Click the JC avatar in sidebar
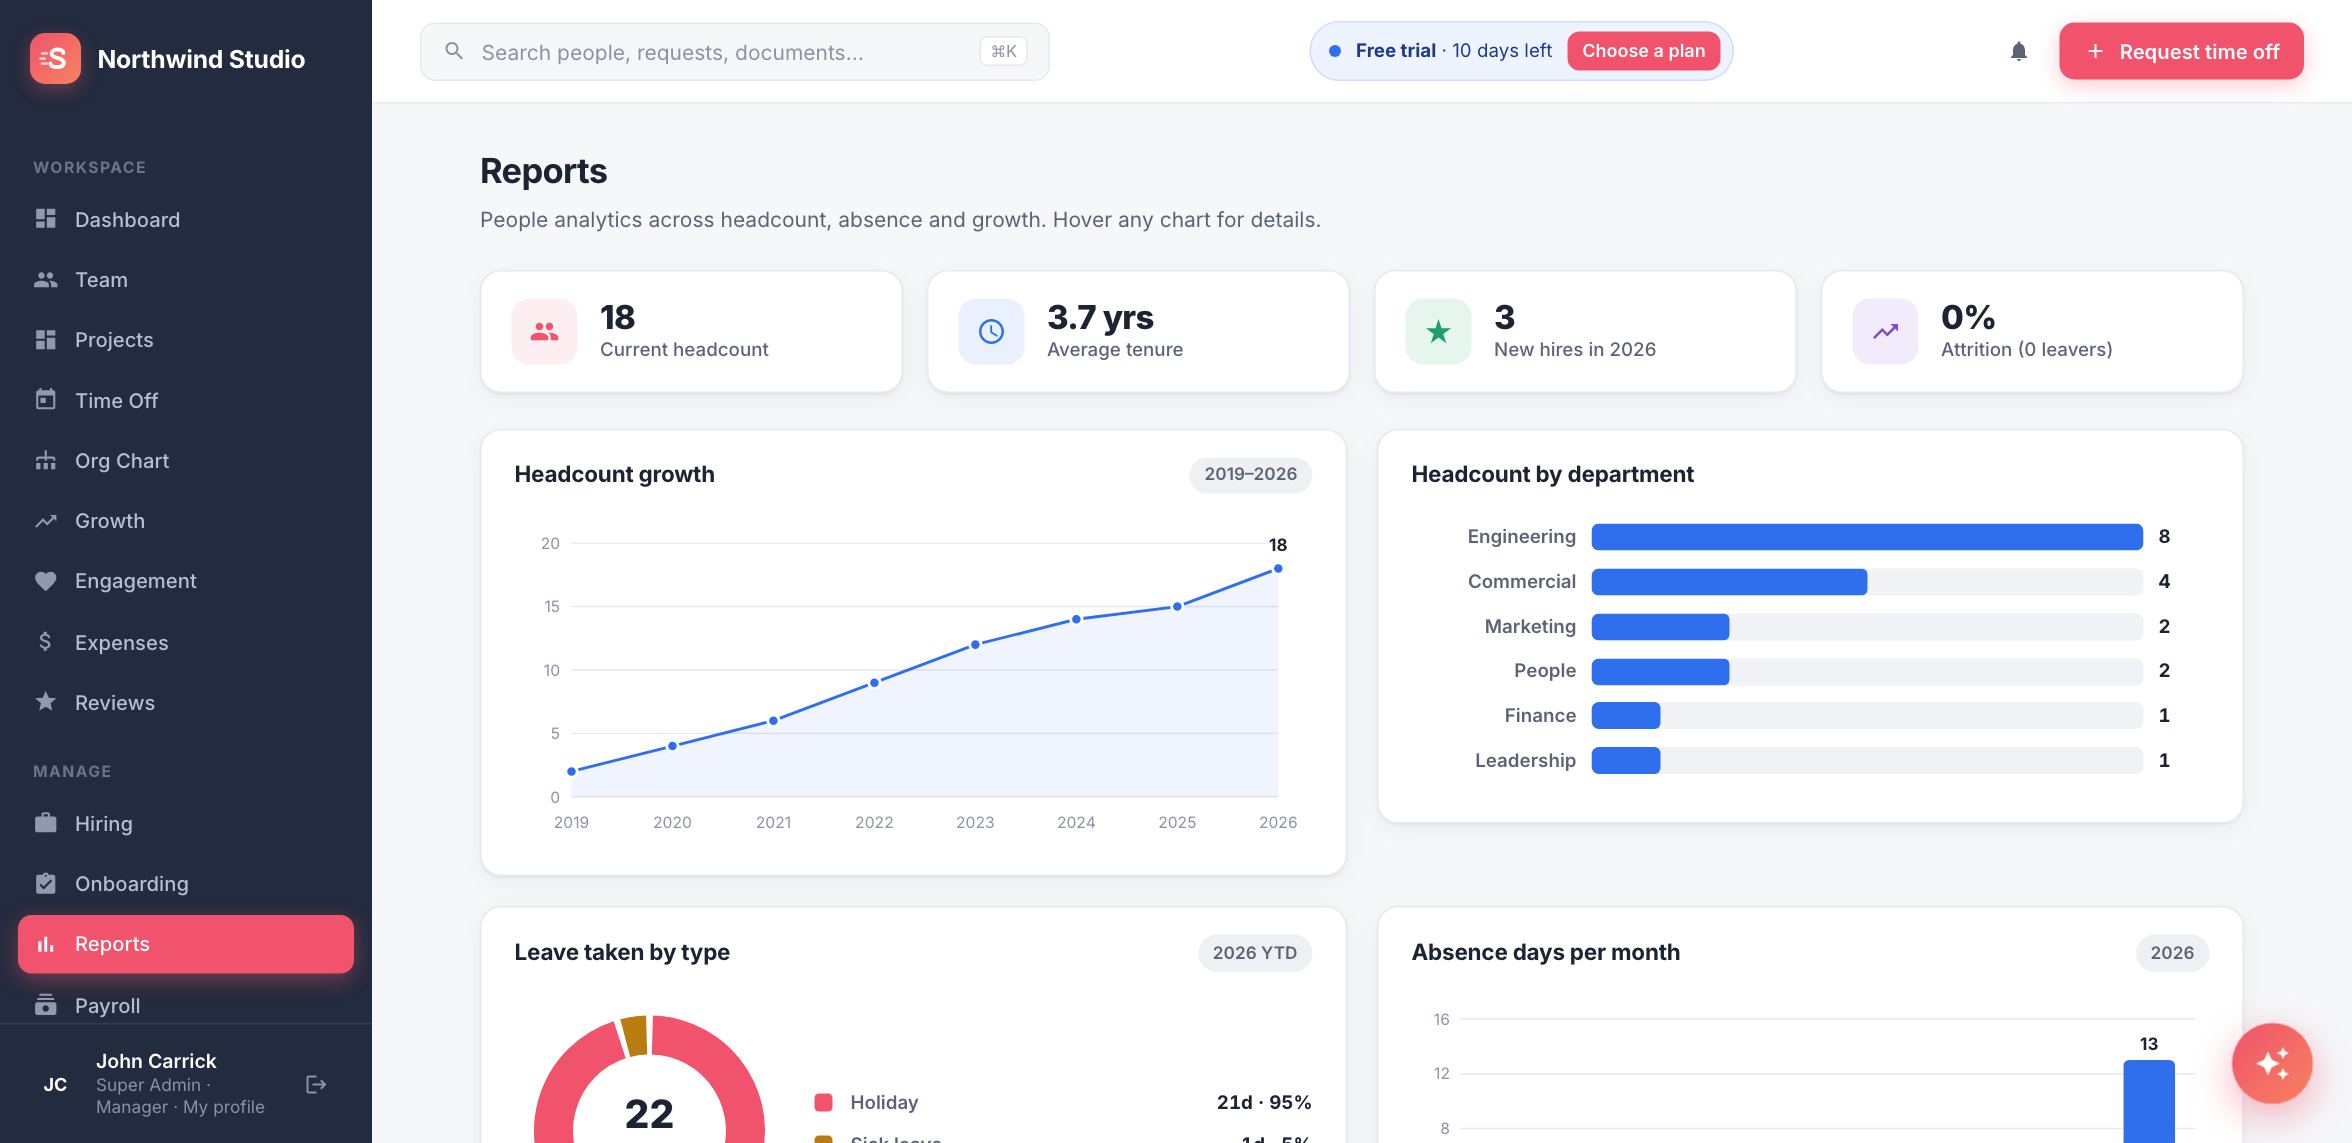Image resolution: width=2352 pixels, height=1143 pixels. pyautogui.click(x=55, y=1084)
